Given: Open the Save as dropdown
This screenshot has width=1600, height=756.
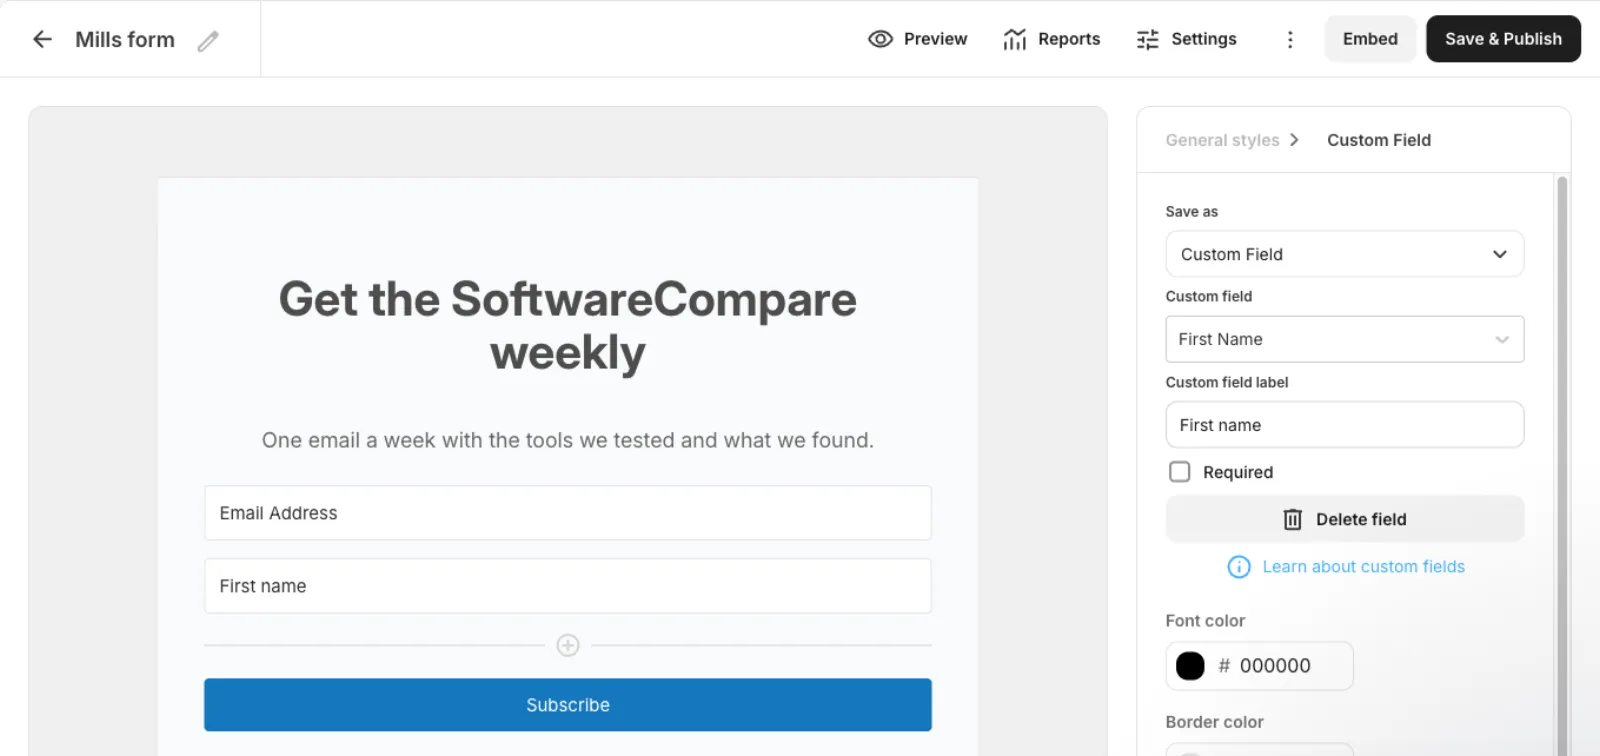Looking at the screenshot, I should point(1345,254).
